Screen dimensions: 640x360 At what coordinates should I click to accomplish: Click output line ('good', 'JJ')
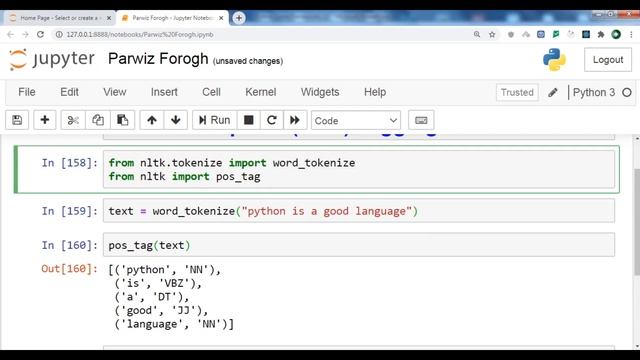[161, 311]
